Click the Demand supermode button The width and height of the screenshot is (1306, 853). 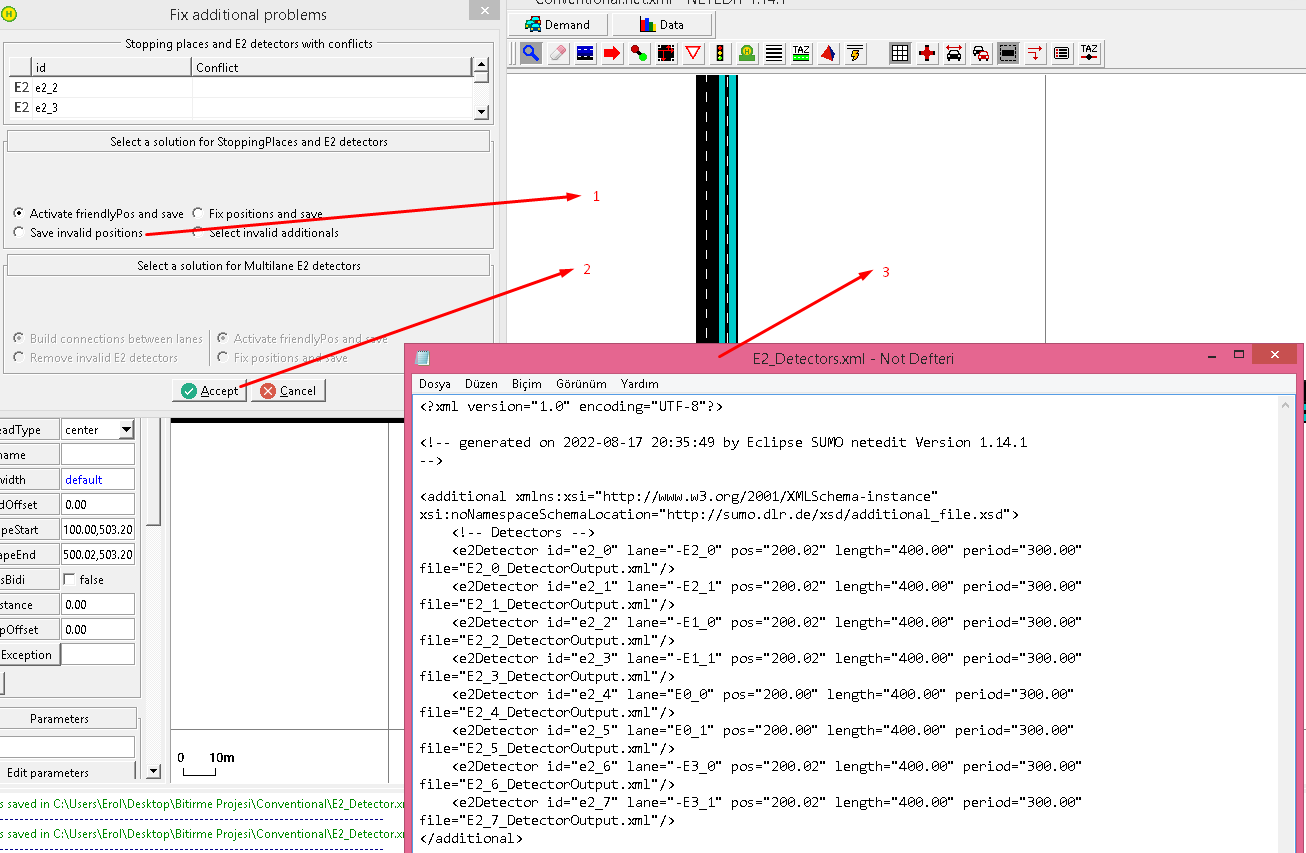click(x=558, y=24)
